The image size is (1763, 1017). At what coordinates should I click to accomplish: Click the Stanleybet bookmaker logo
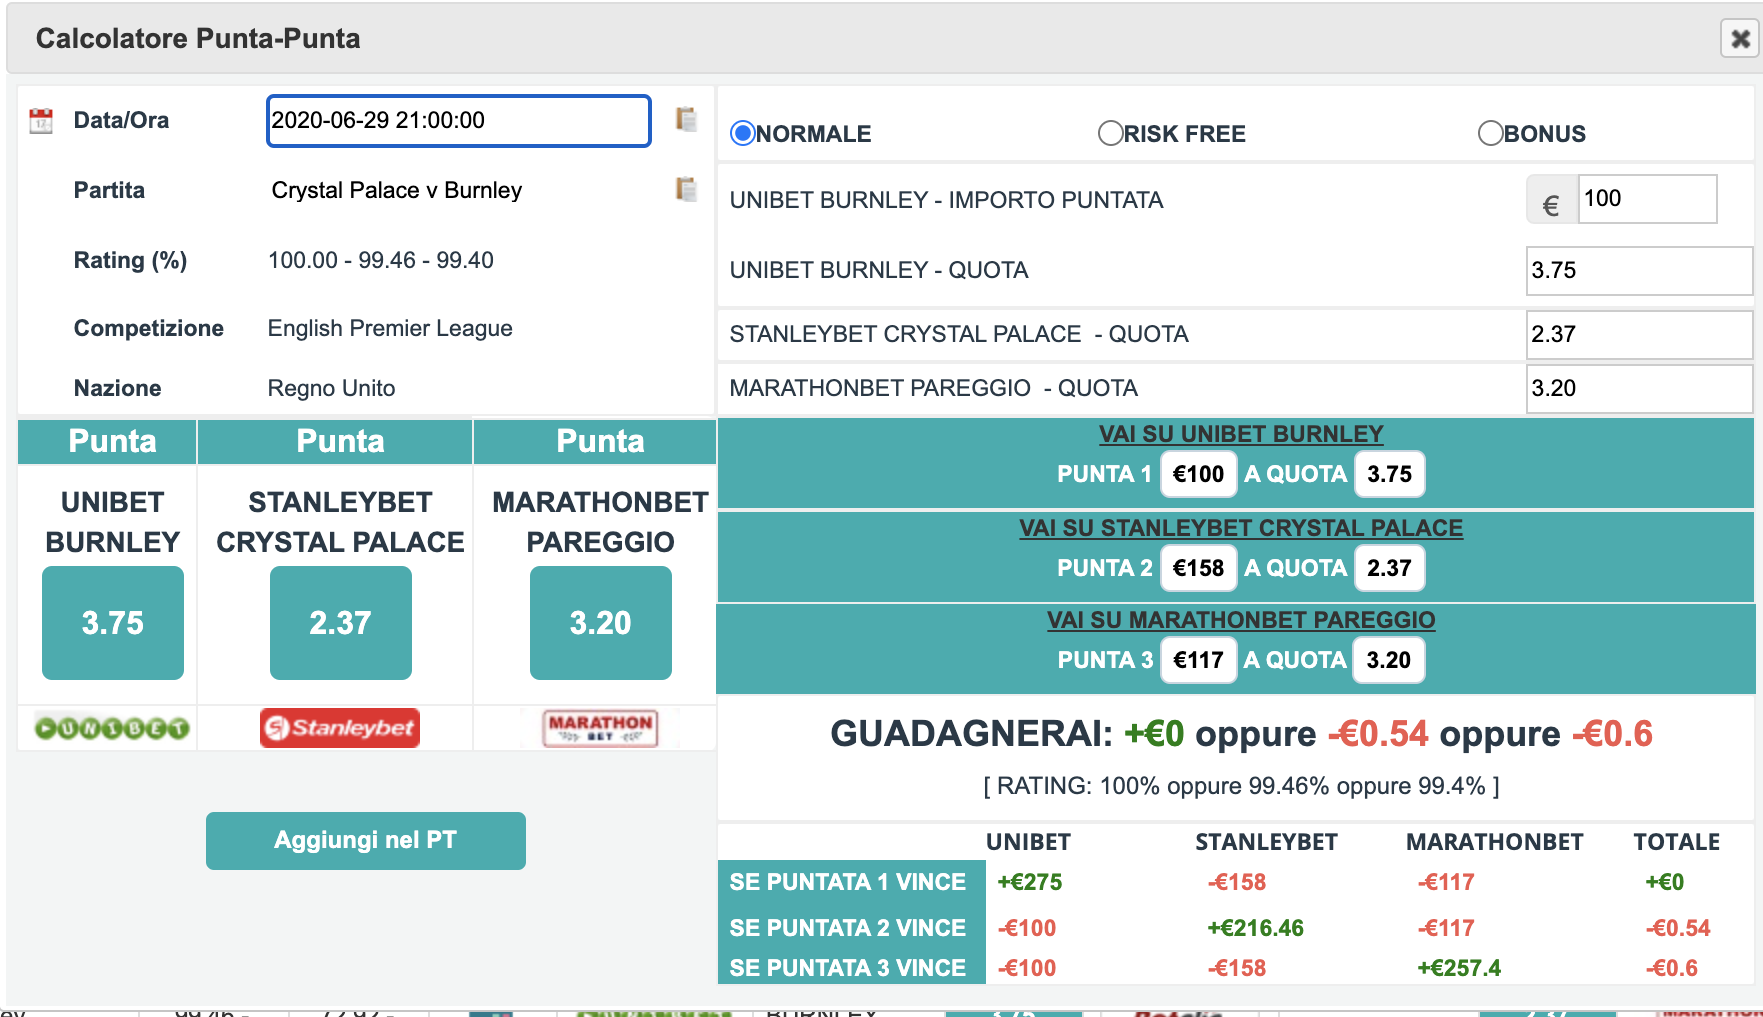click(340, 728)
